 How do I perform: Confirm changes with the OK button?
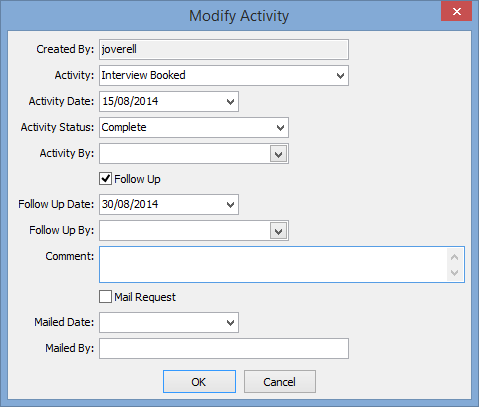click(x=199, y=382)
